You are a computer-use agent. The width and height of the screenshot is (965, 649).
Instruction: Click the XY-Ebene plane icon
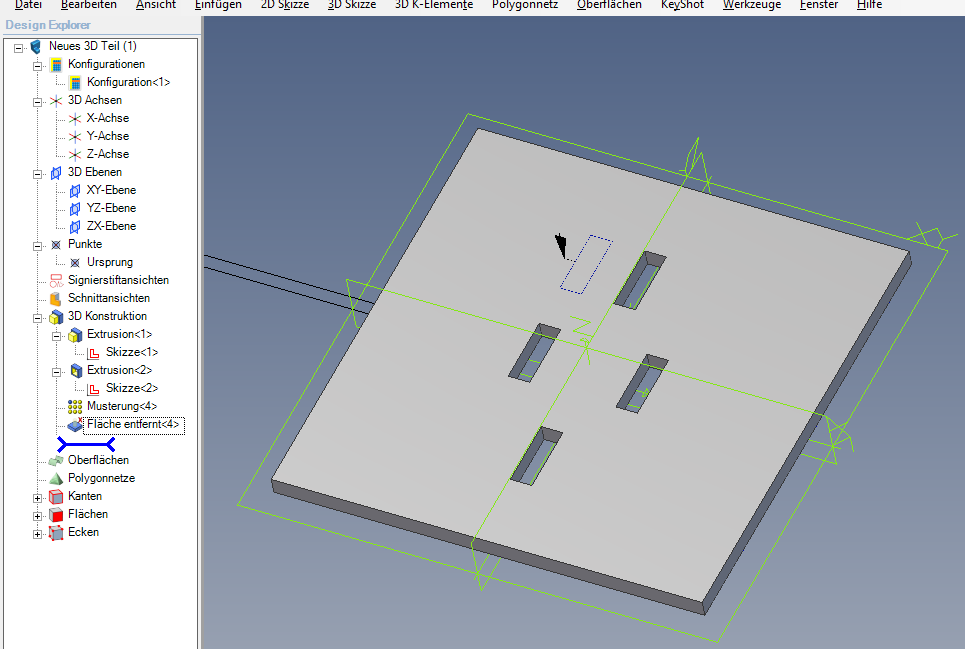coord(75,191)
